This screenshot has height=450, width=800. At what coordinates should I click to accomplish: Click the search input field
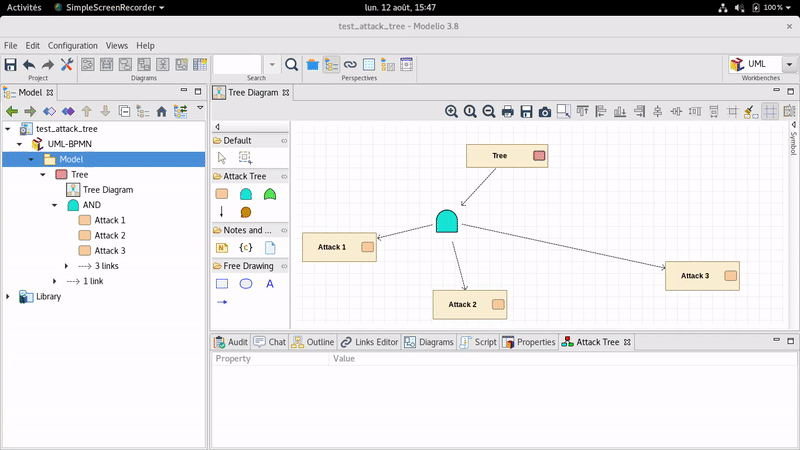(x=237, y=65)
